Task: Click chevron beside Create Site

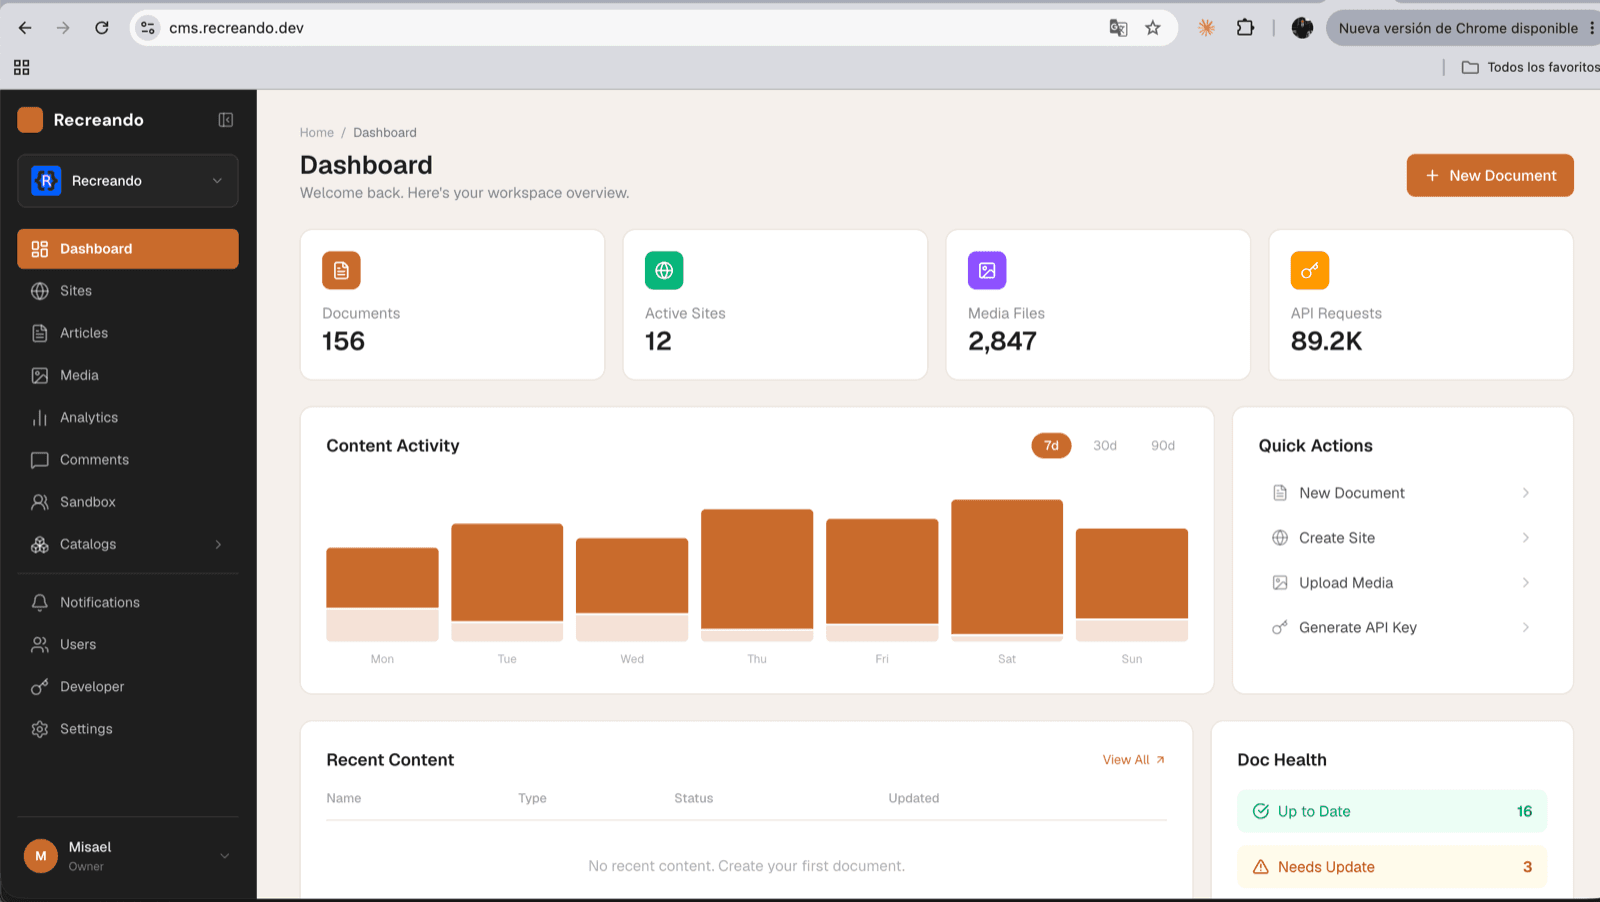Action: pos(1526,538)
